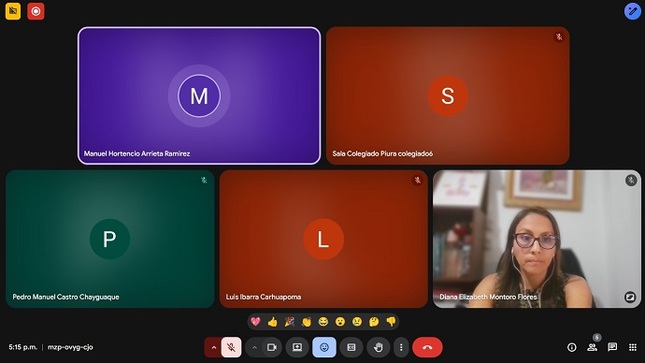Viewport: 645px width, 363px height.
Task: Send the heart reaction
Action: [x=255, y=321]
